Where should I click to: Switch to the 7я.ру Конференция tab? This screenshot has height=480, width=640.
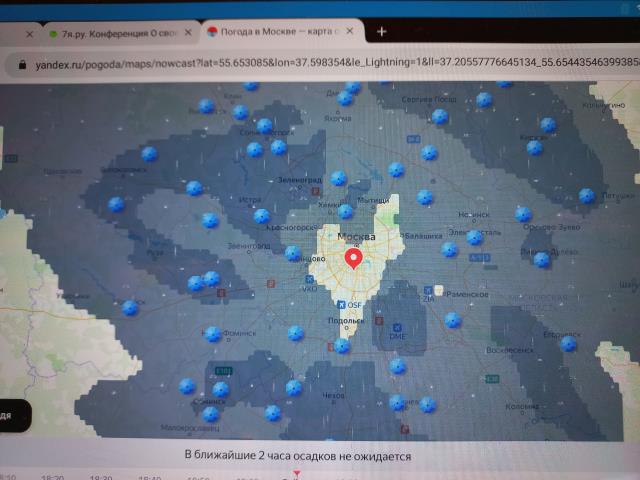click(x=105, y=33)
